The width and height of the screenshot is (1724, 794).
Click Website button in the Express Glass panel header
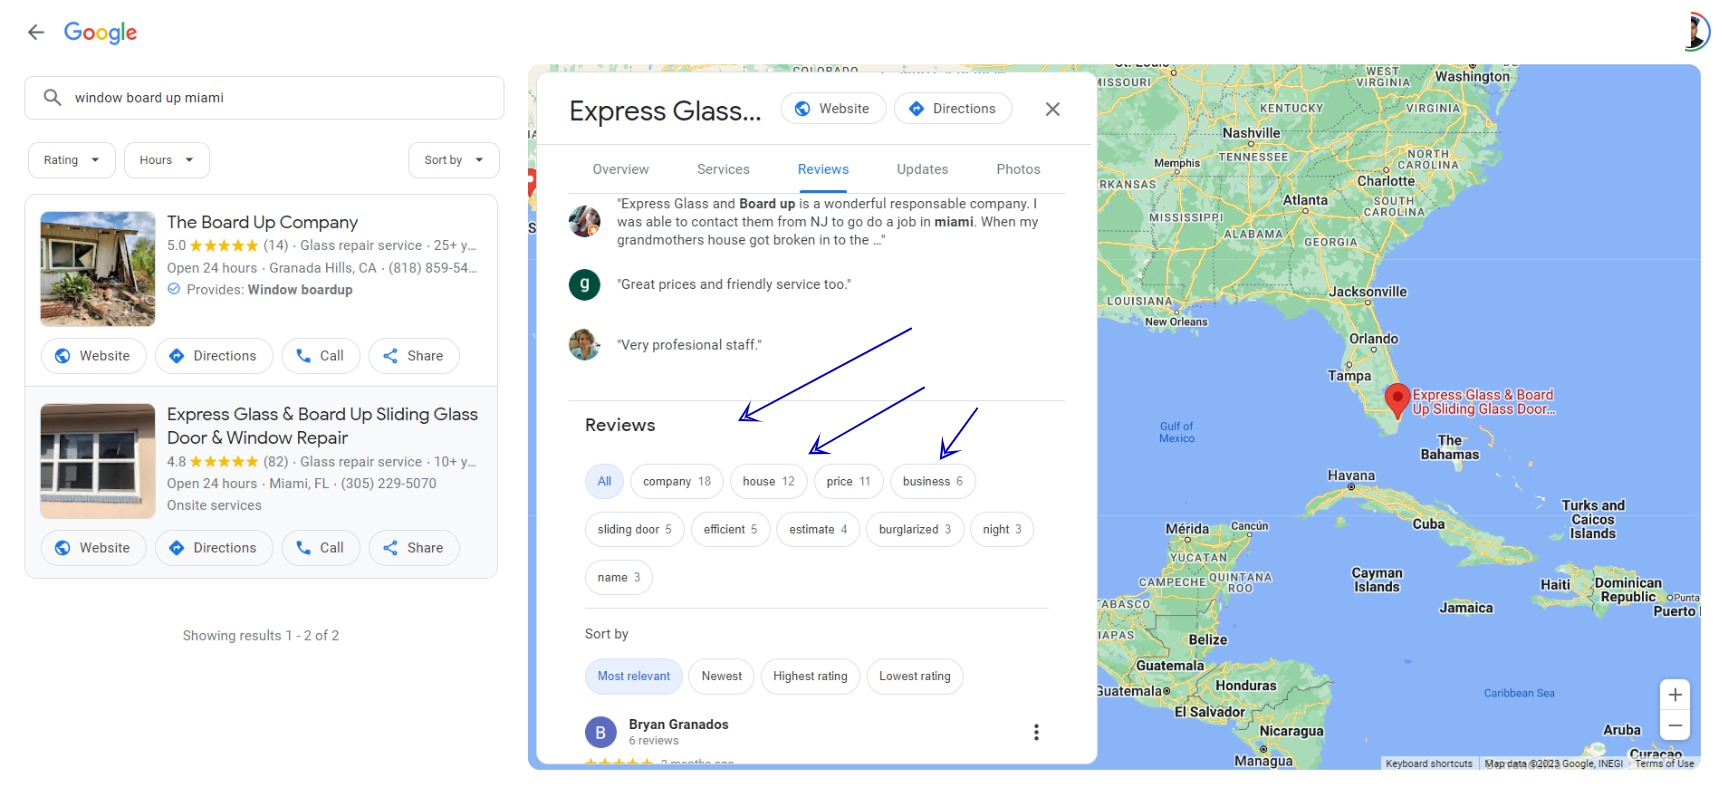(x=833, y=109)
